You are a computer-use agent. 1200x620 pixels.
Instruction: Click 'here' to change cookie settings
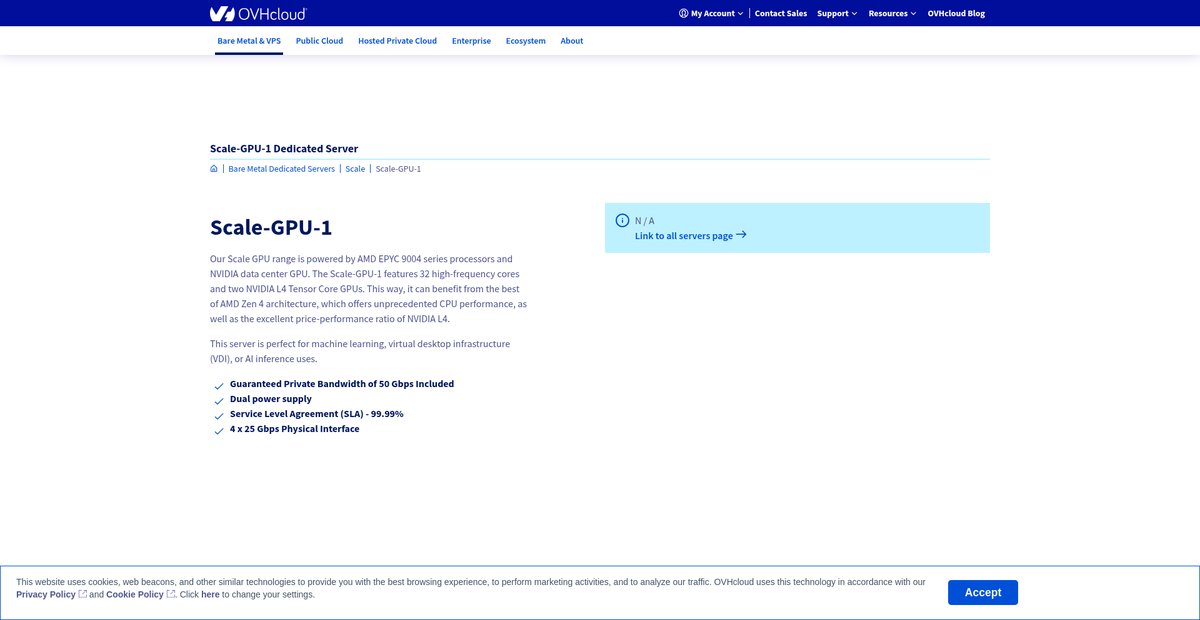210,594
